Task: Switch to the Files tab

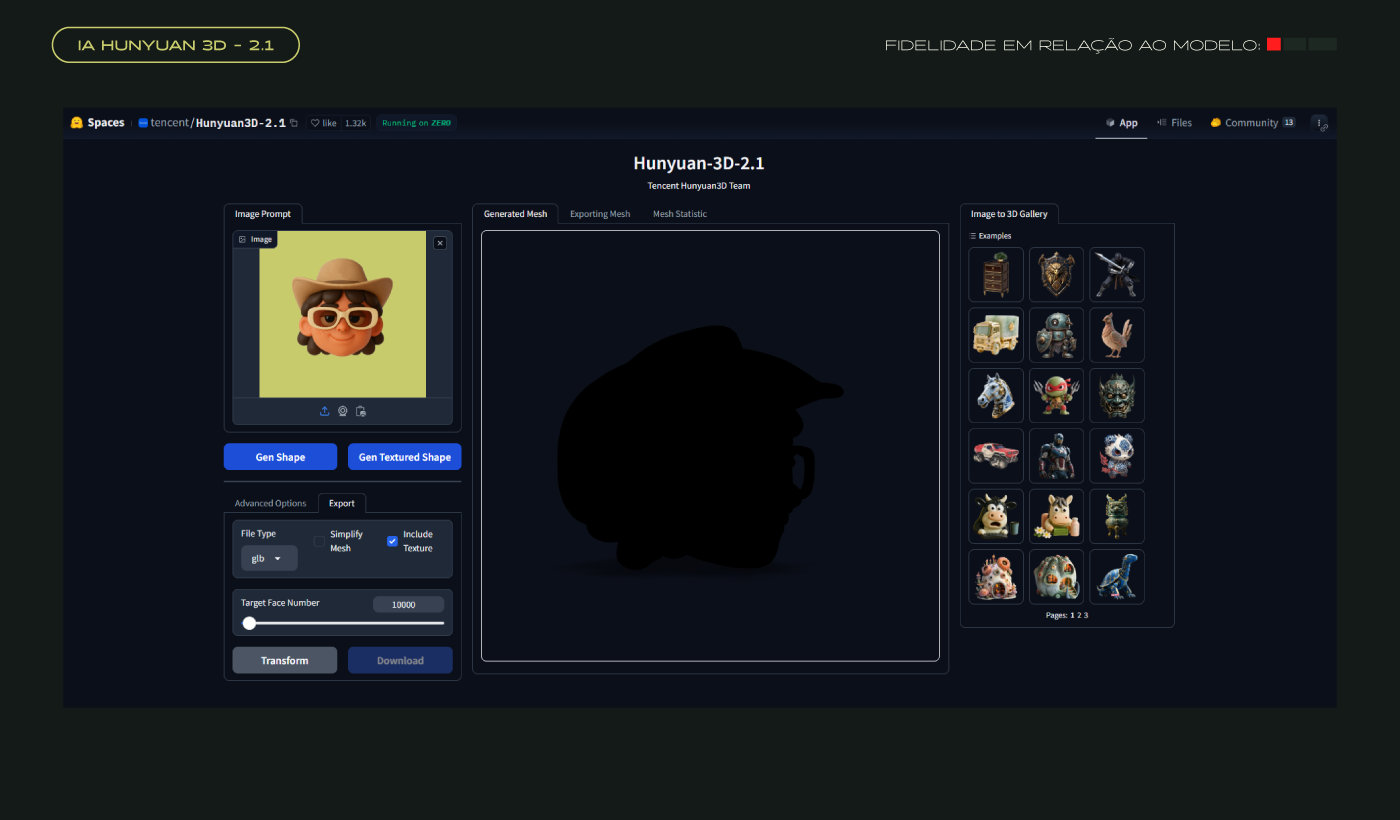Action: [x=1174, y=123]
